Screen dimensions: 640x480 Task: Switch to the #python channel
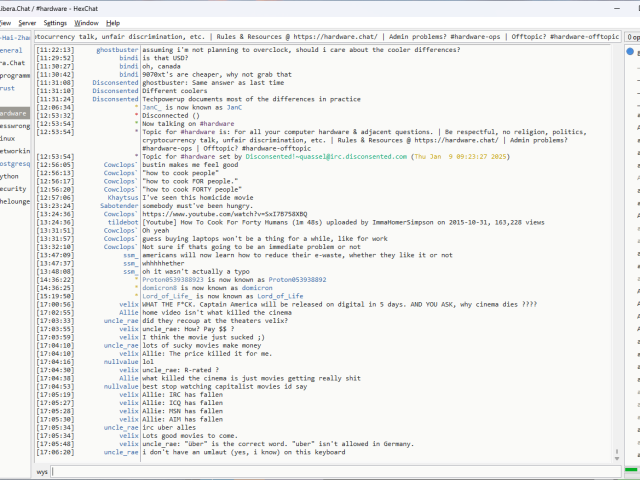(x=12, y=175)
